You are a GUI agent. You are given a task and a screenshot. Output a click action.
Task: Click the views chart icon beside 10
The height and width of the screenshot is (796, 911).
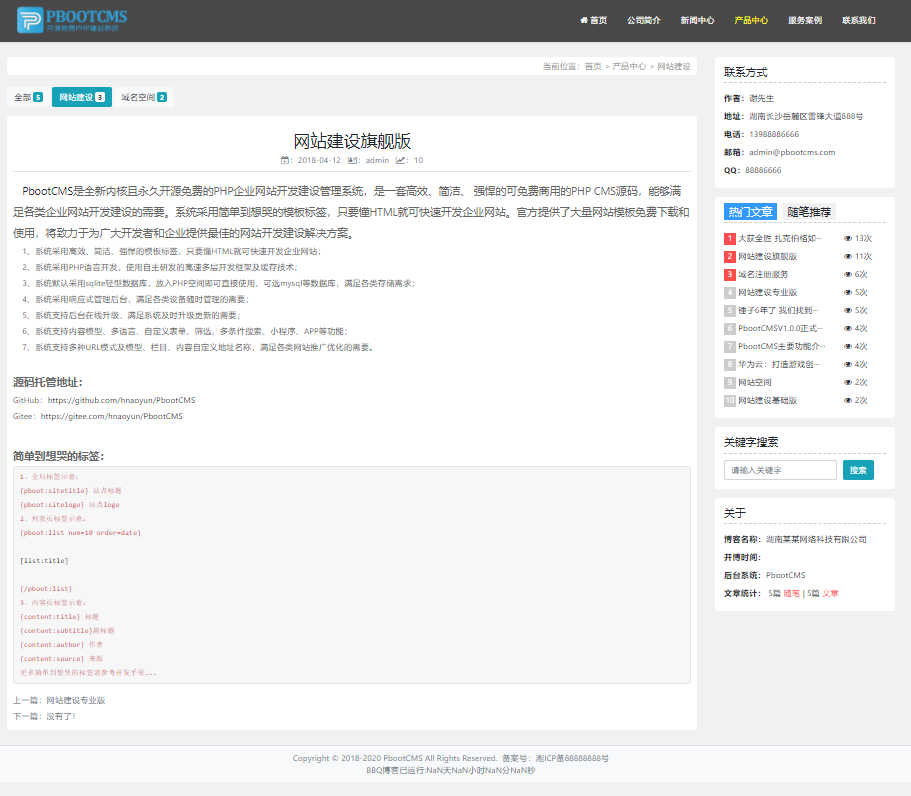tap(400, 160)
